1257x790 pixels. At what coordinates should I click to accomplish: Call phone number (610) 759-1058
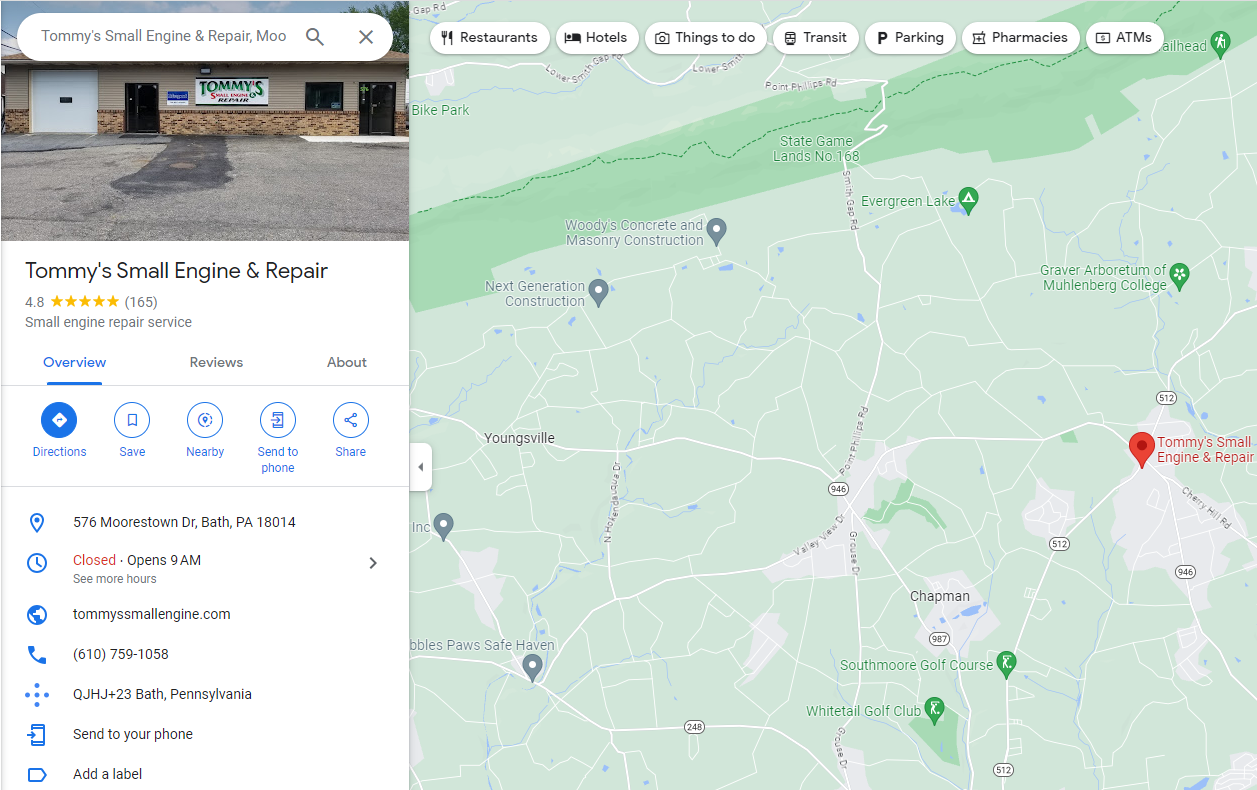pyautogui.click(x=121, y=654)
